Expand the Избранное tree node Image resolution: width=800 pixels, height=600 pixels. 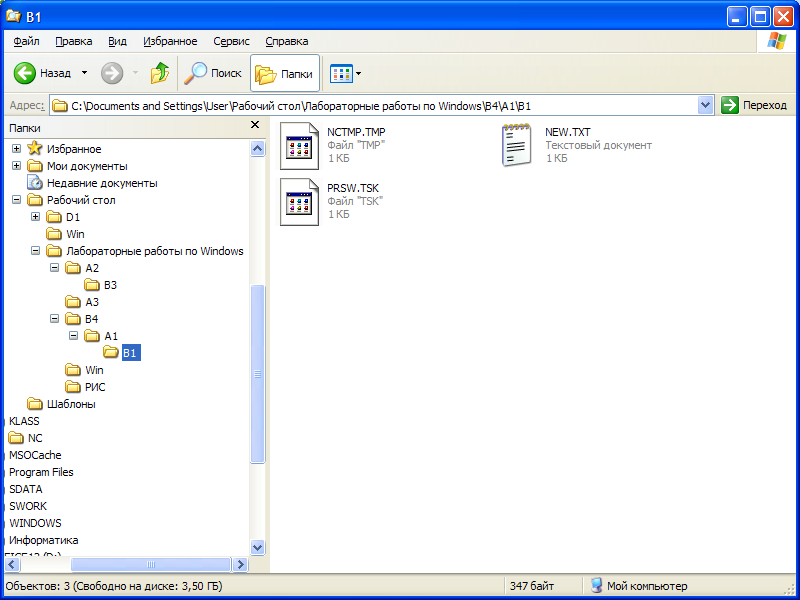[16, 148]
